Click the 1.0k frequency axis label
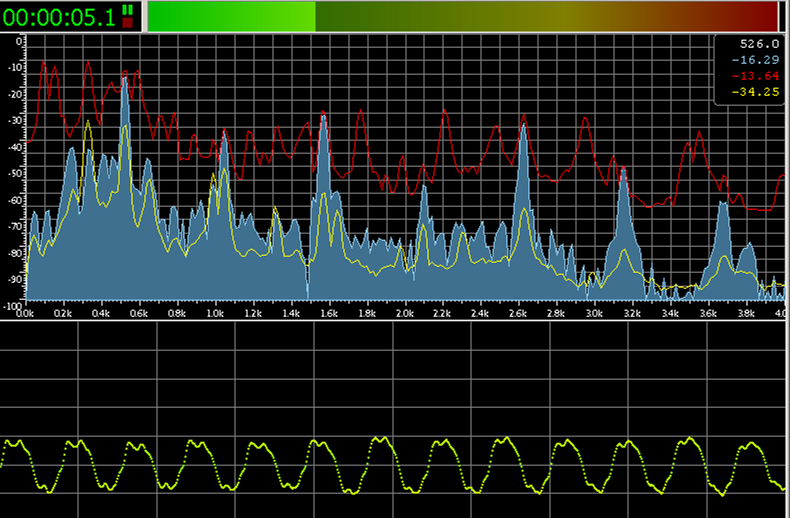This screenshot has height=518, width=790. coord(215,313)
